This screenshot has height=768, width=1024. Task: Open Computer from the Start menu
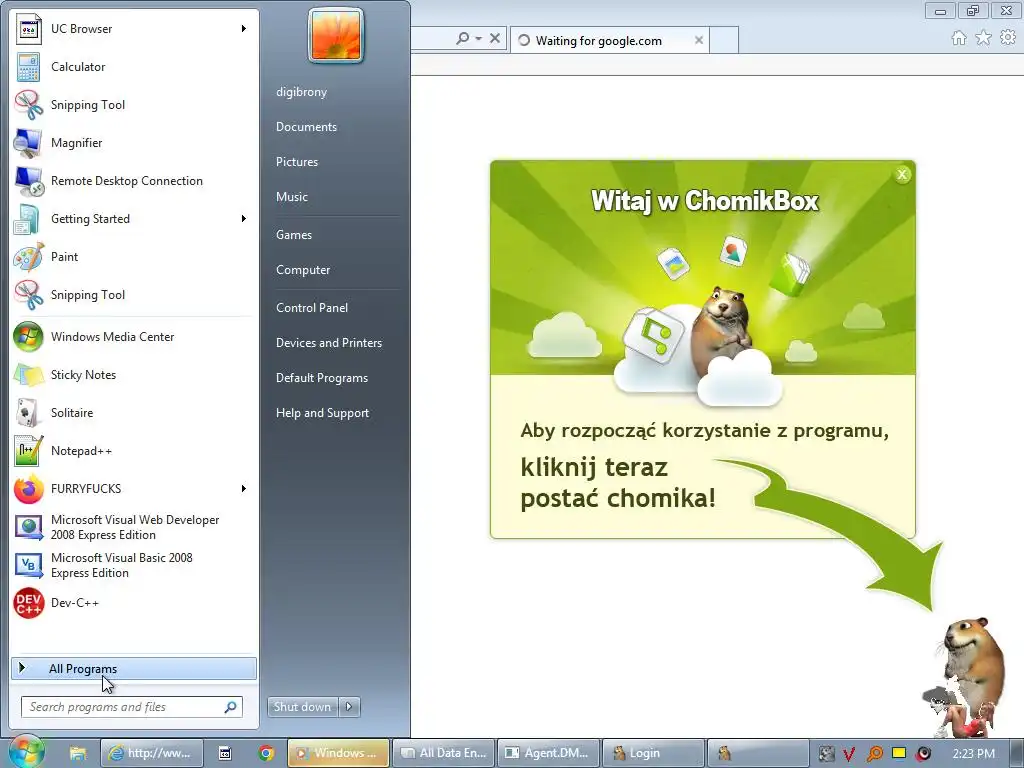click(303, 270)
